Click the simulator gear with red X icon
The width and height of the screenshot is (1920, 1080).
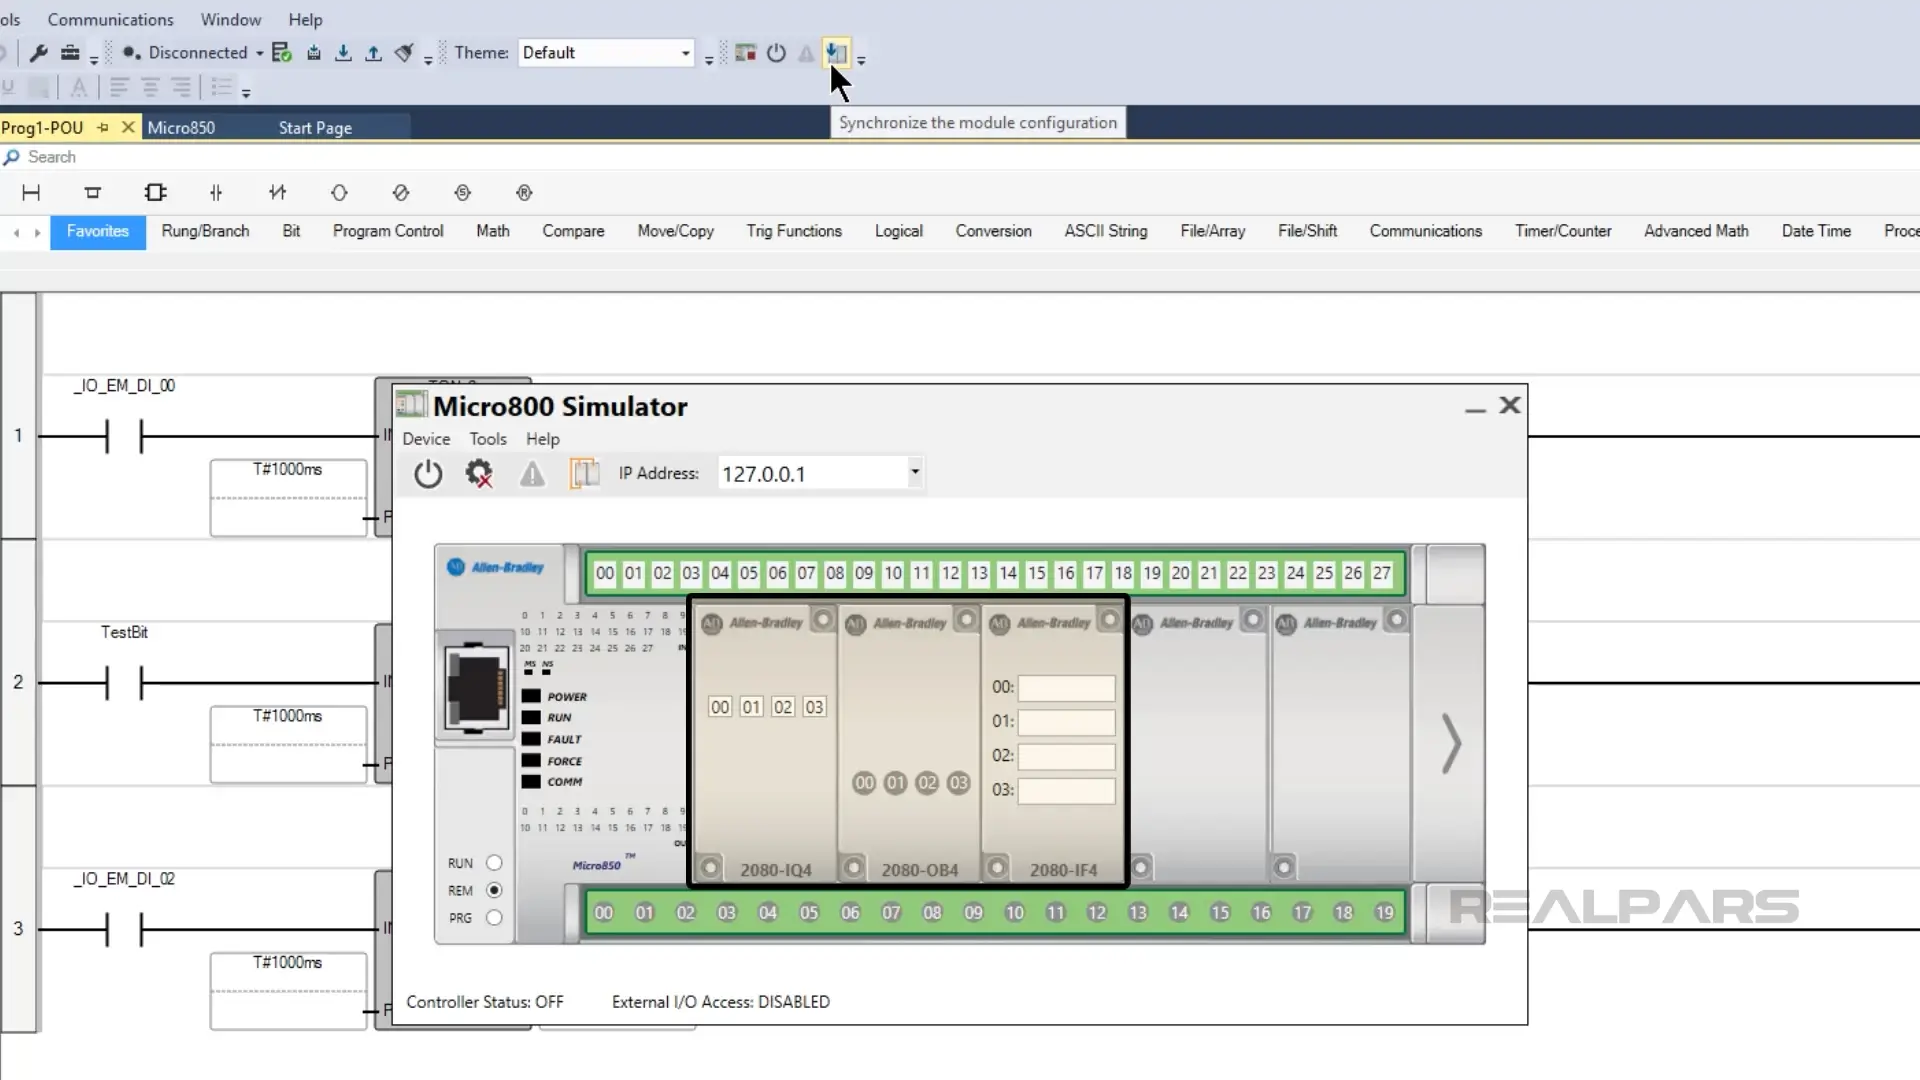[480, 474]
